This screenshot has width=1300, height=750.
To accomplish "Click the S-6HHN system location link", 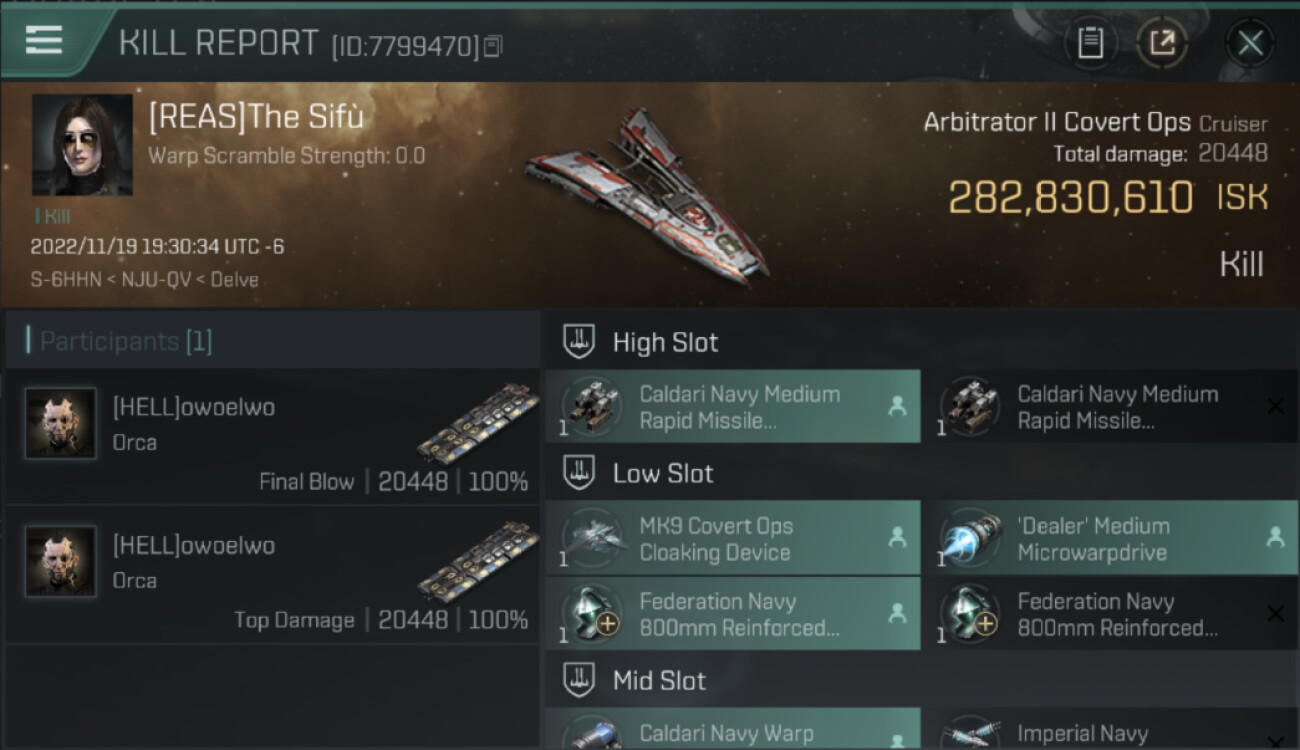I will pos(64,280).
